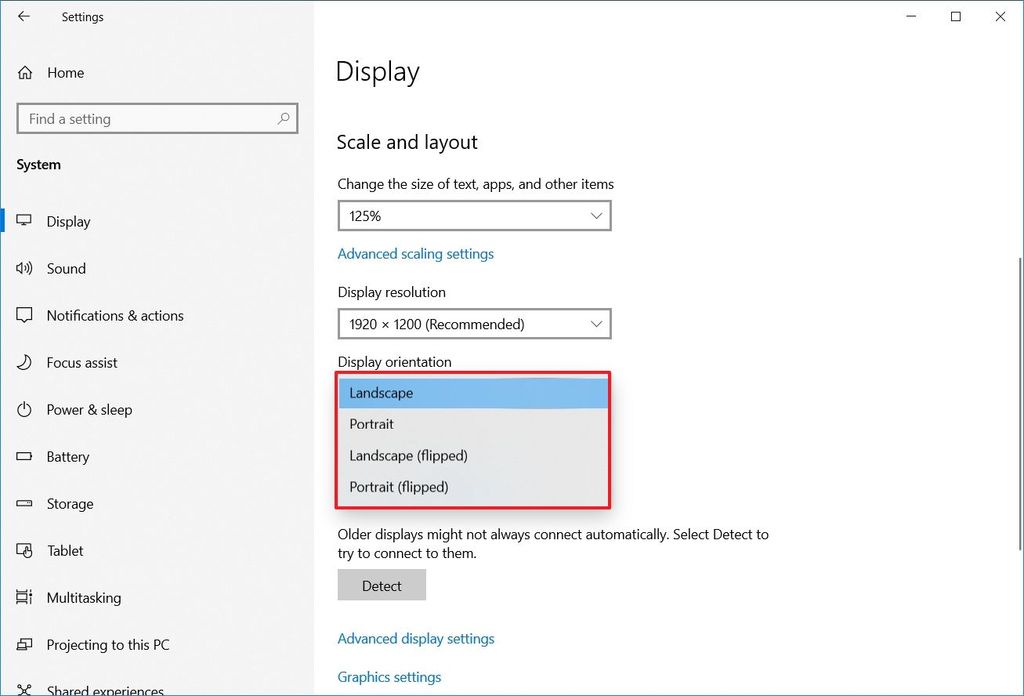Click the Find a setting search box
The width and height of the screenshot is (1024, 696).
(x=157, y=118)
